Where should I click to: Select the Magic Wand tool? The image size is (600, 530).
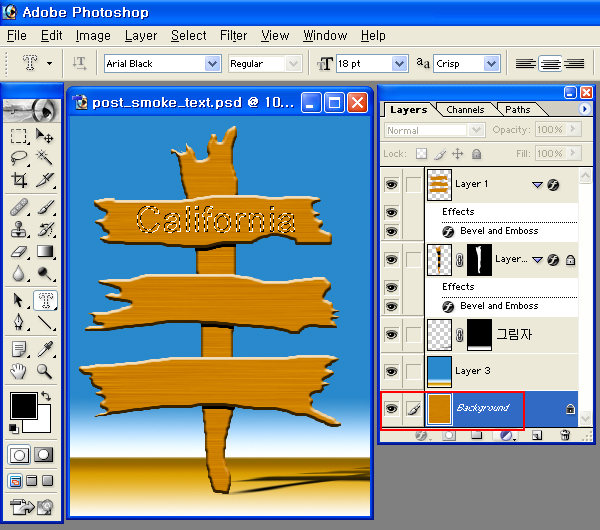(44, 158)
